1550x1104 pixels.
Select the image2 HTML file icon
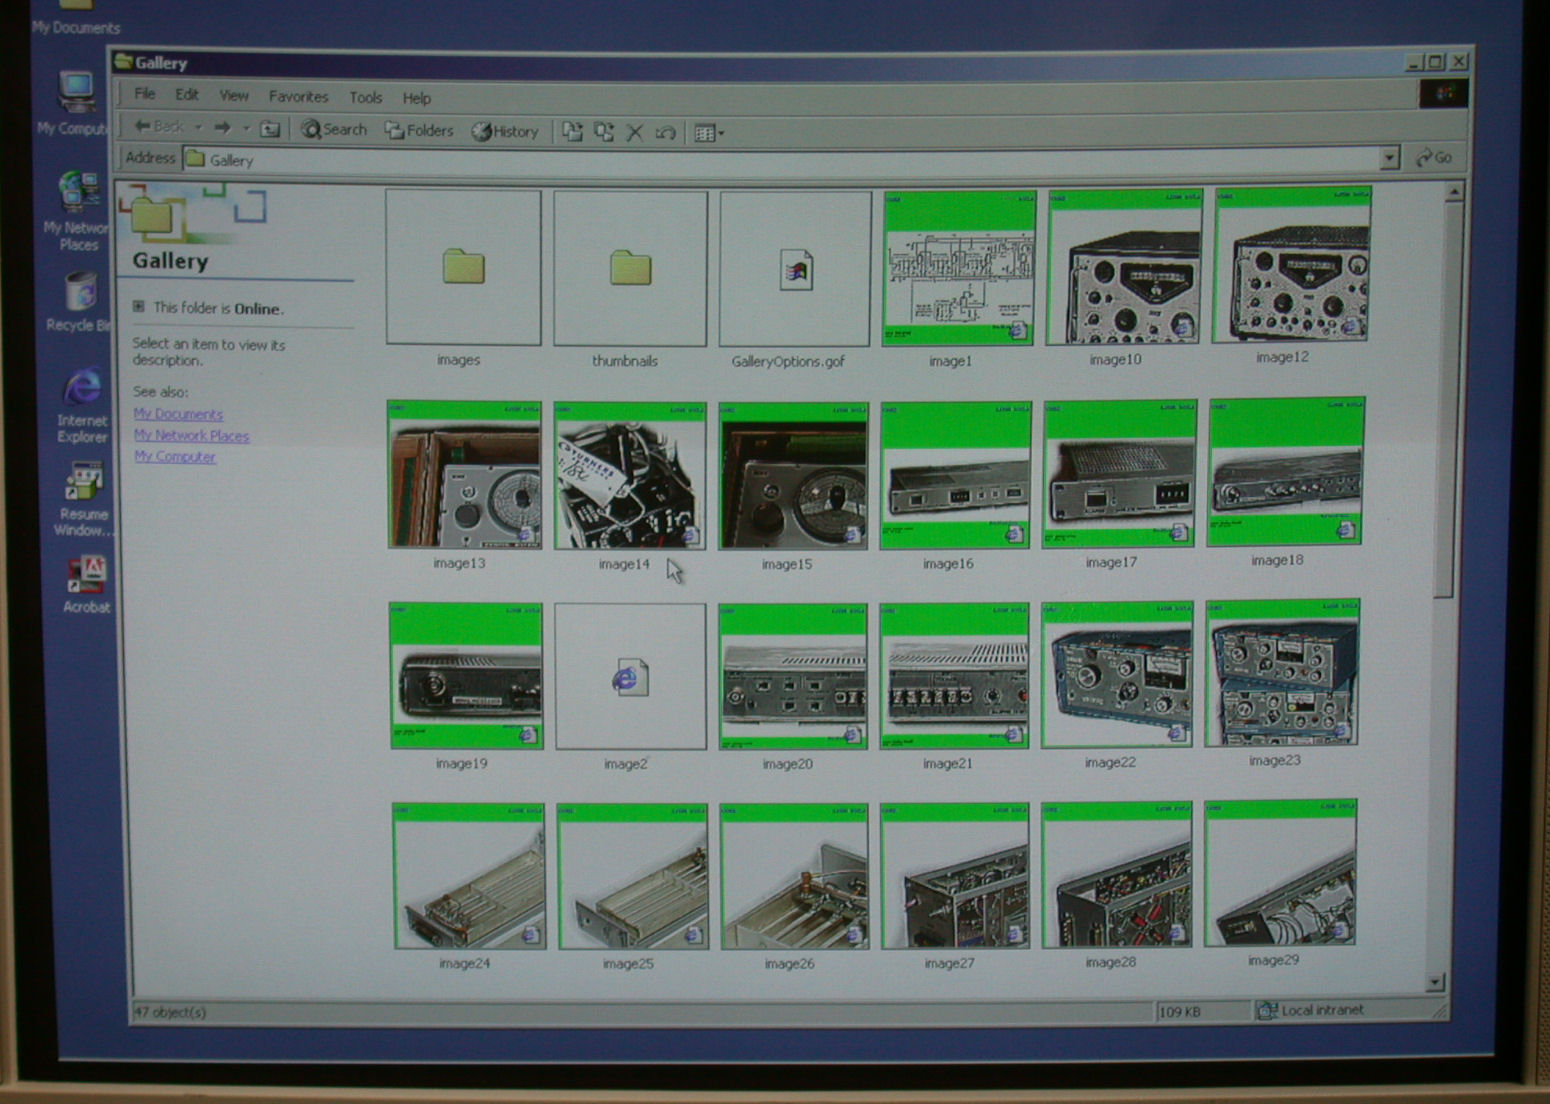tap(630, 676)
